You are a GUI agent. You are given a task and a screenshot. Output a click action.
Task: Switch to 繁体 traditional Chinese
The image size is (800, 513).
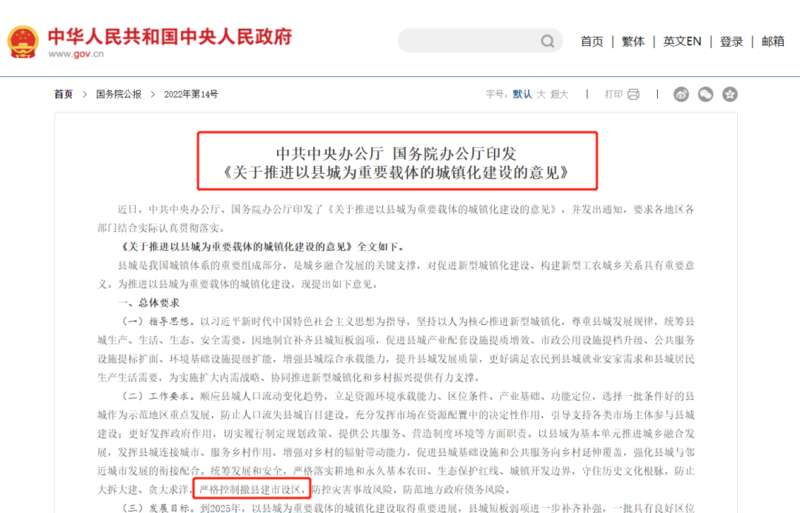click(633, 41)
